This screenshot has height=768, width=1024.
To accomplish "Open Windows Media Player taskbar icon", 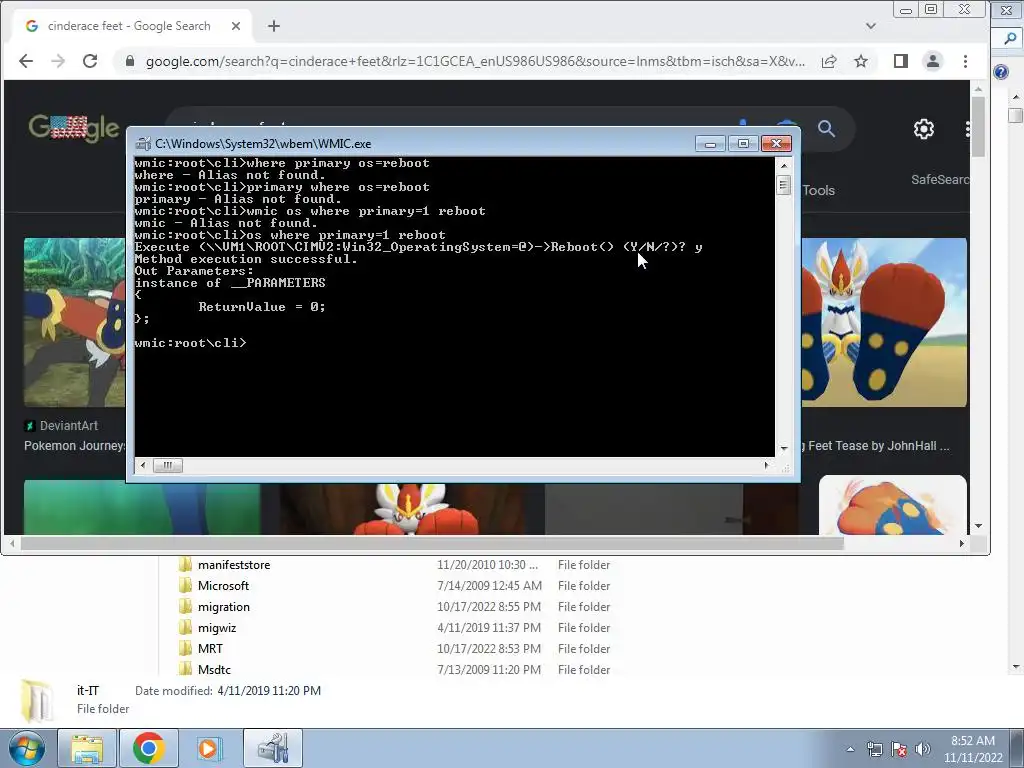I will click(x=208, y=748).
